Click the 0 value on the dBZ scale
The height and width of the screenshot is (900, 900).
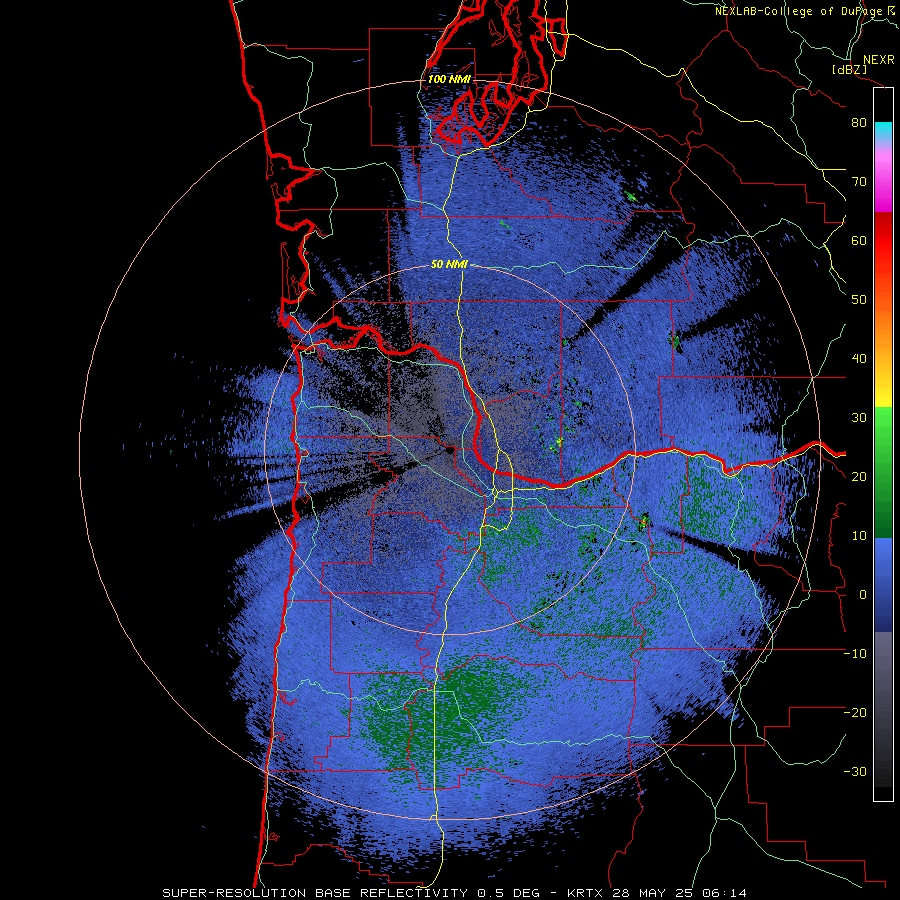coord(863,595)
